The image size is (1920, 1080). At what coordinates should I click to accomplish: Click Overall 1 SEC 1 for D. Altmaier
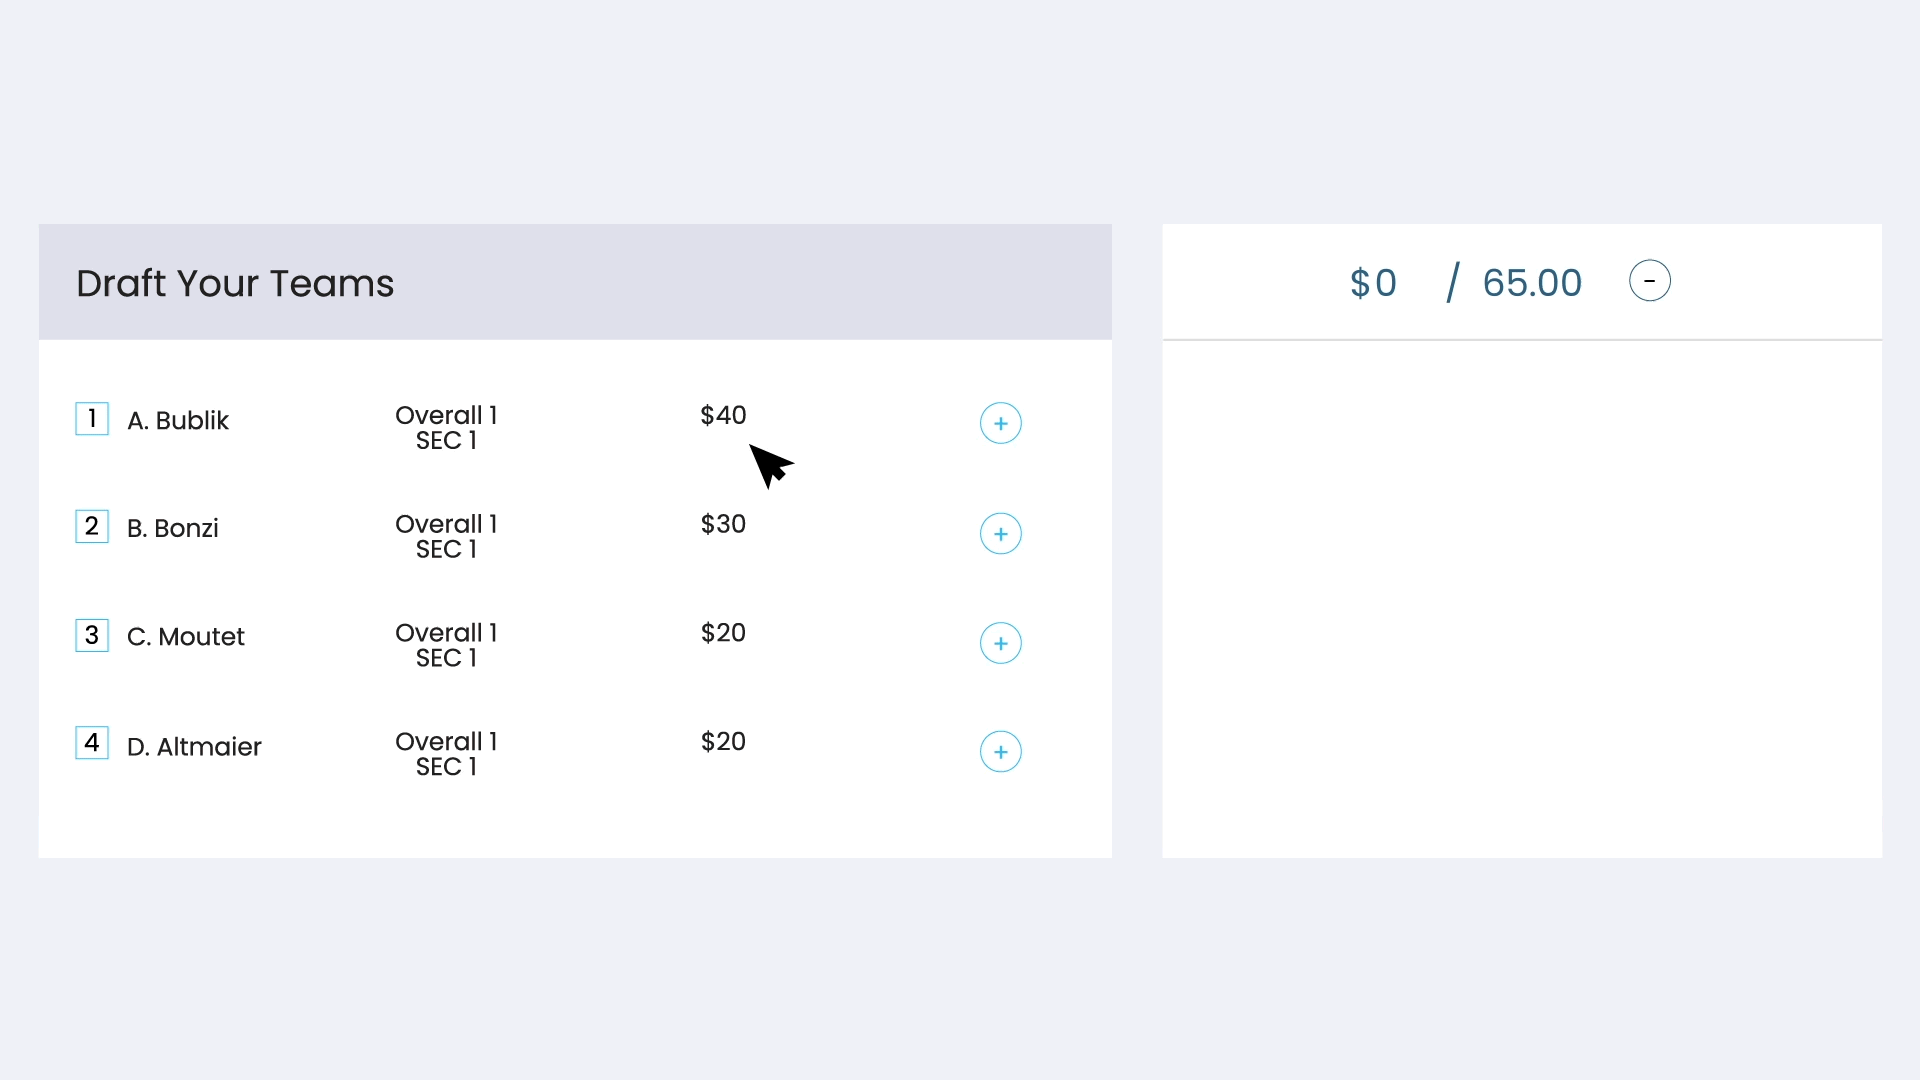coord(446,754)
